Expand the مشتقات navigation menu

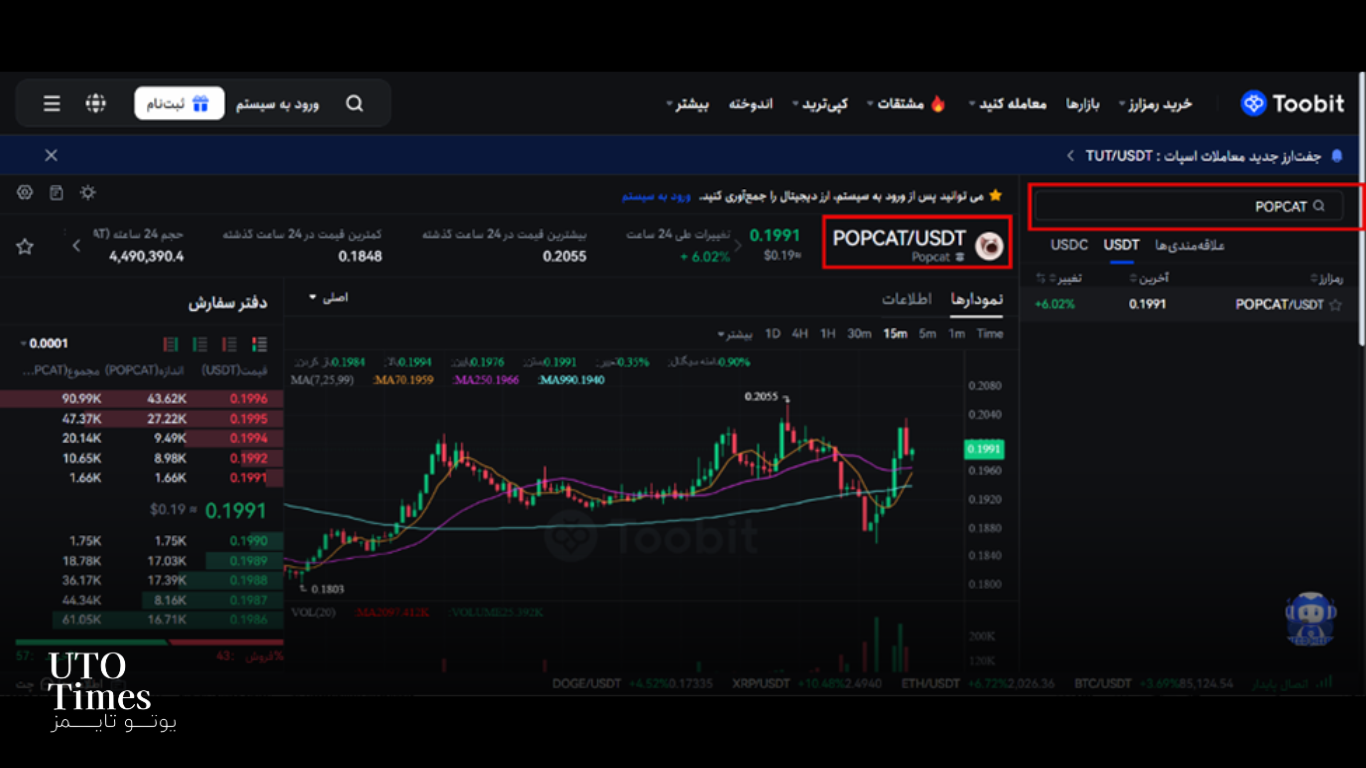pyautogui.click(x=895, y=104)
